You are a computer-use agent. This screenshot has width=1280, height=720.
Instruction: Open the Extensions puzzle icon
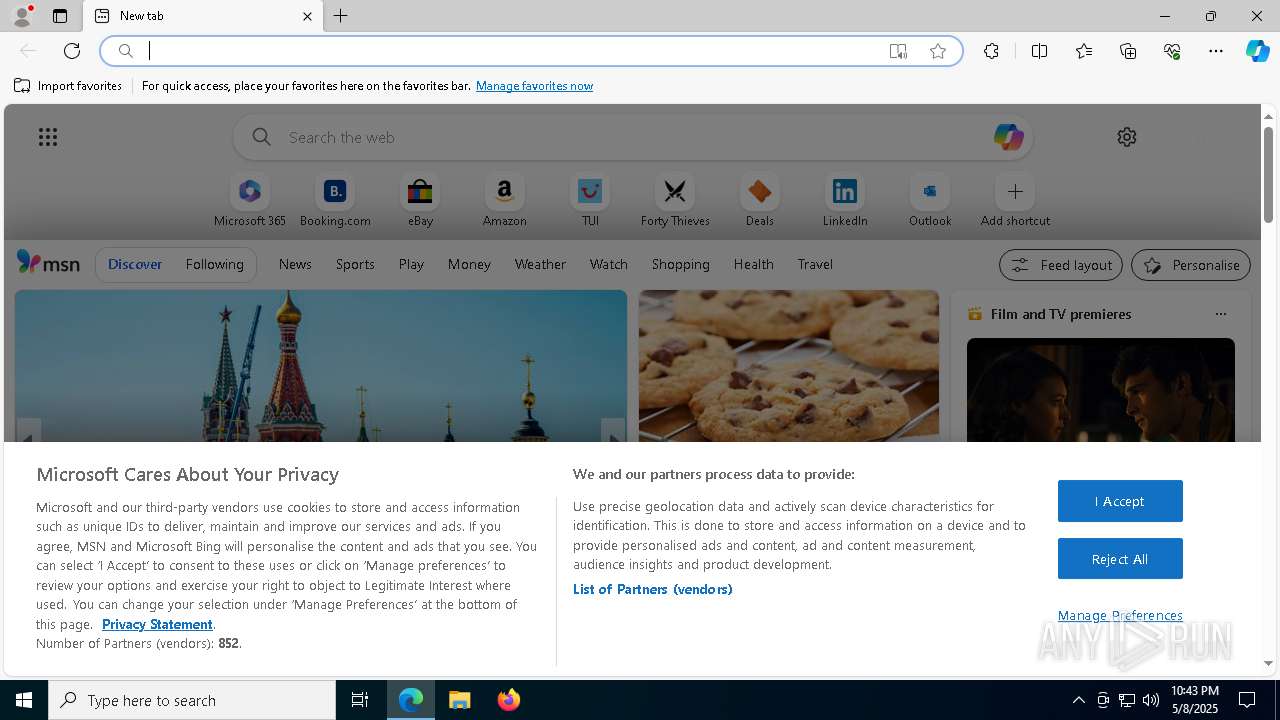point(991,51)
